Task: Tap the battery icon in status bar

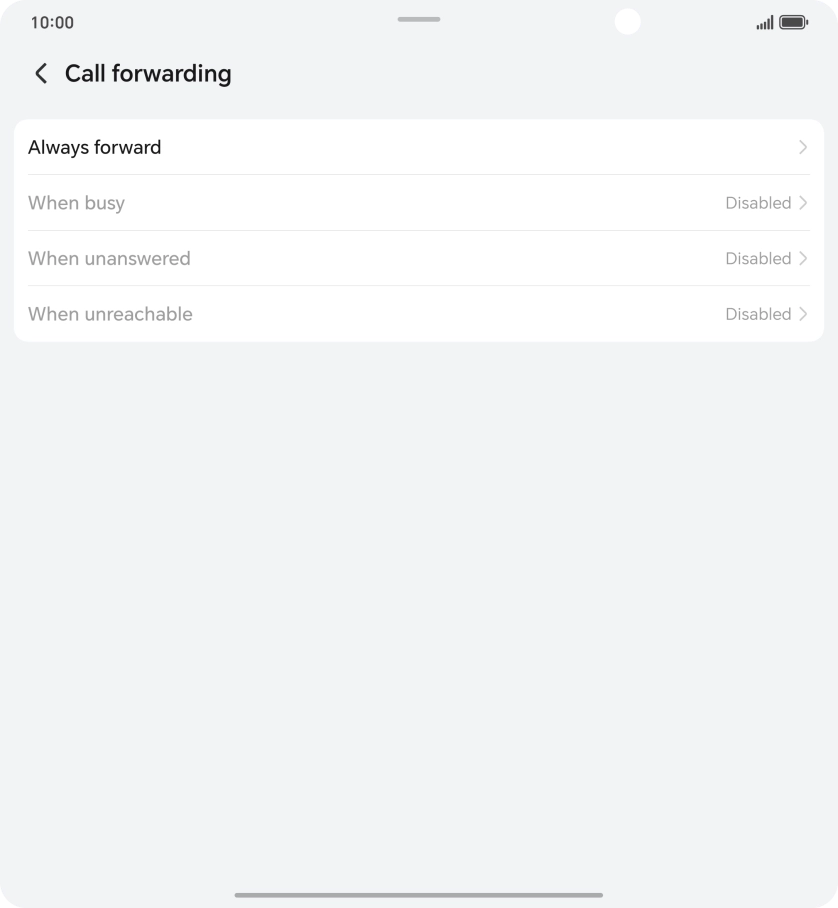Action: [790, 21]
